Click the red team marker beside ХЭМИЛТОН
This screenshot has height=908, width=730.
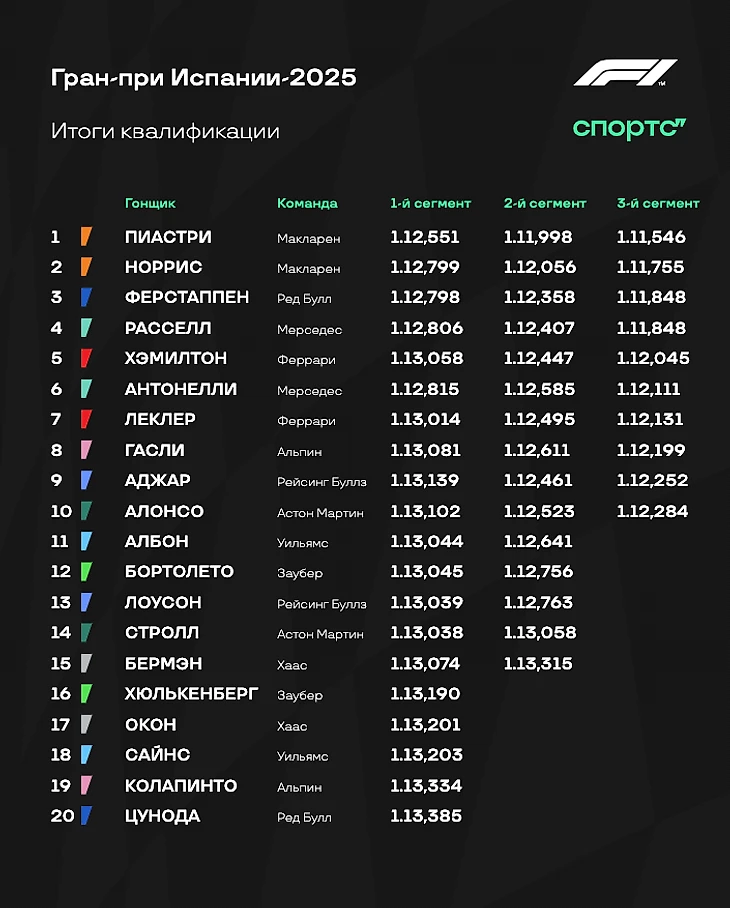click(x=86, y=358)
